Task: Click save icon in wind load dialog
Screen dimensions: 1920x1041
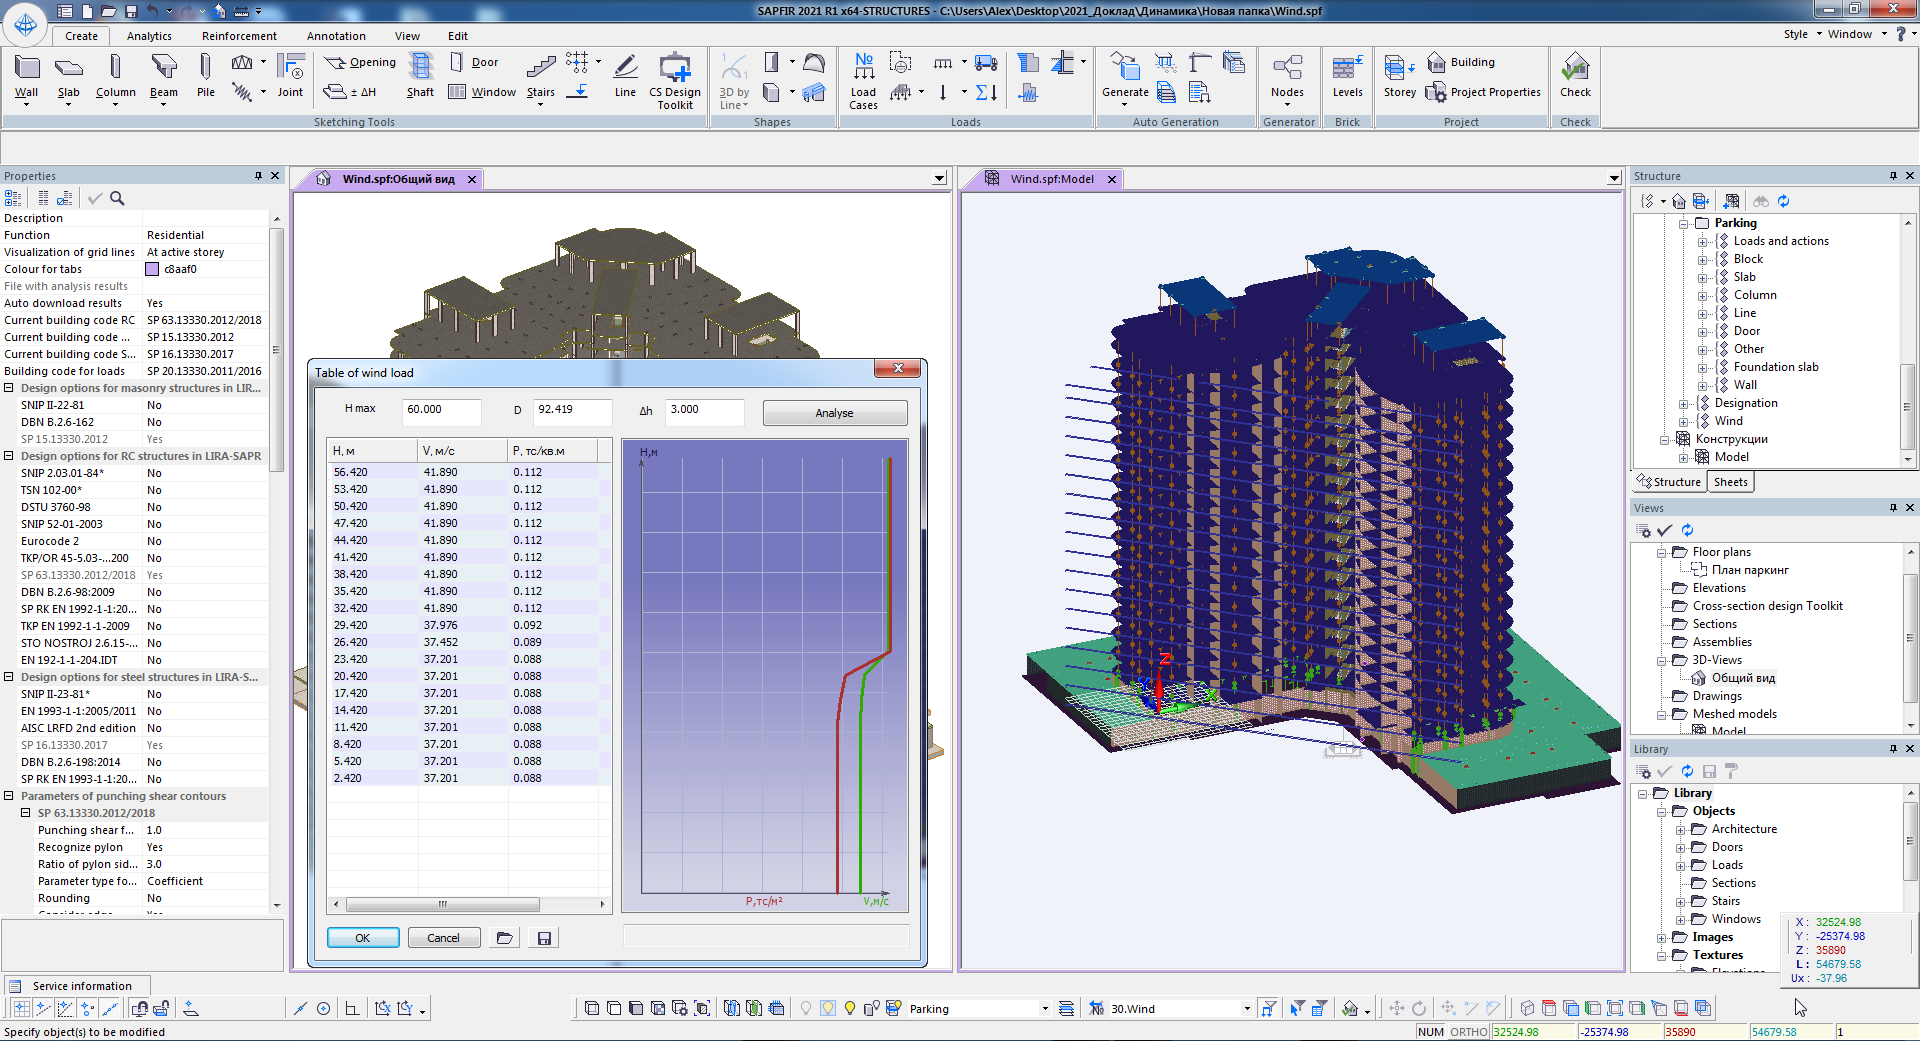Action: (x=544, y=938)
